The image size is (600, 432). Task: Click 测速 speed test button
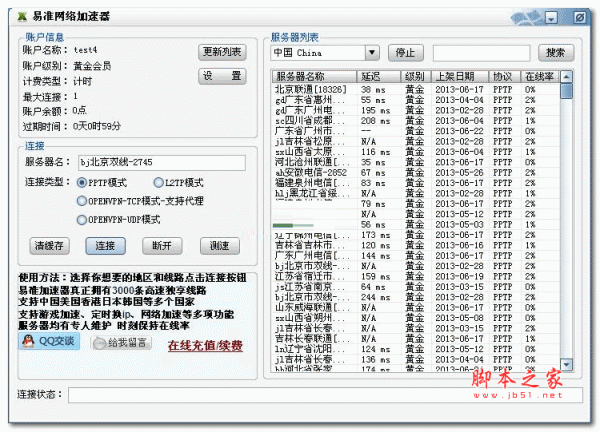220,246
